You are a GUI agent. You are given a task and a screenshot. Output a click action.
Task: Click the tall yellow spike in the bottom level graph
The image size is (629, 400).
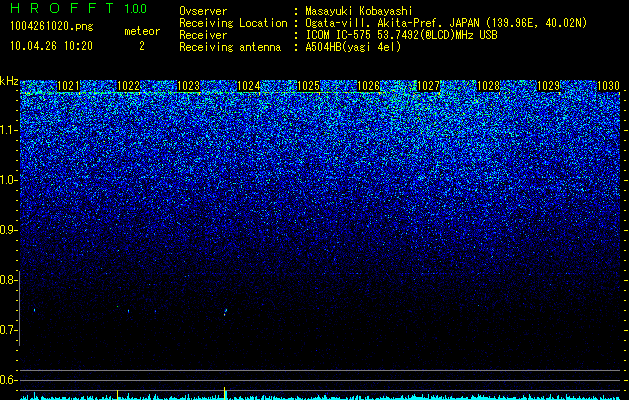pos(224,393)
